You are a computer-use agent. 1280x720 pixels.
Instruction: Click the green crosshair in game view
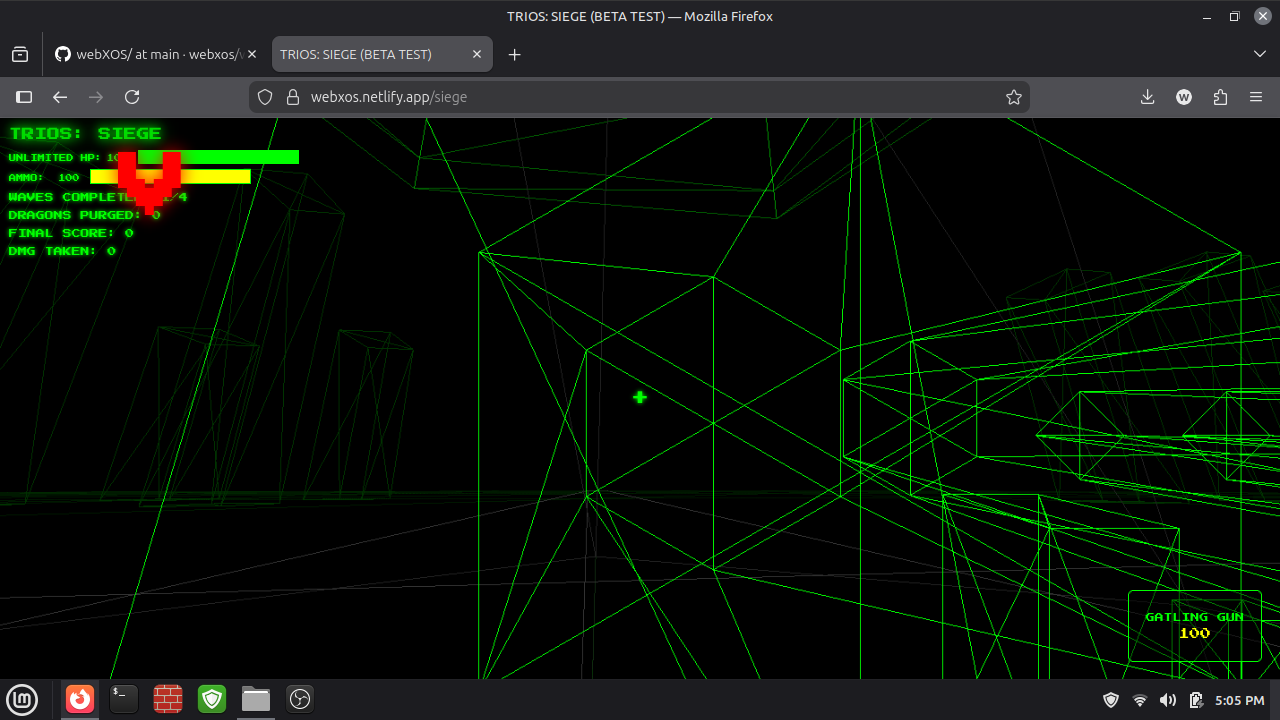pos(640,397)
